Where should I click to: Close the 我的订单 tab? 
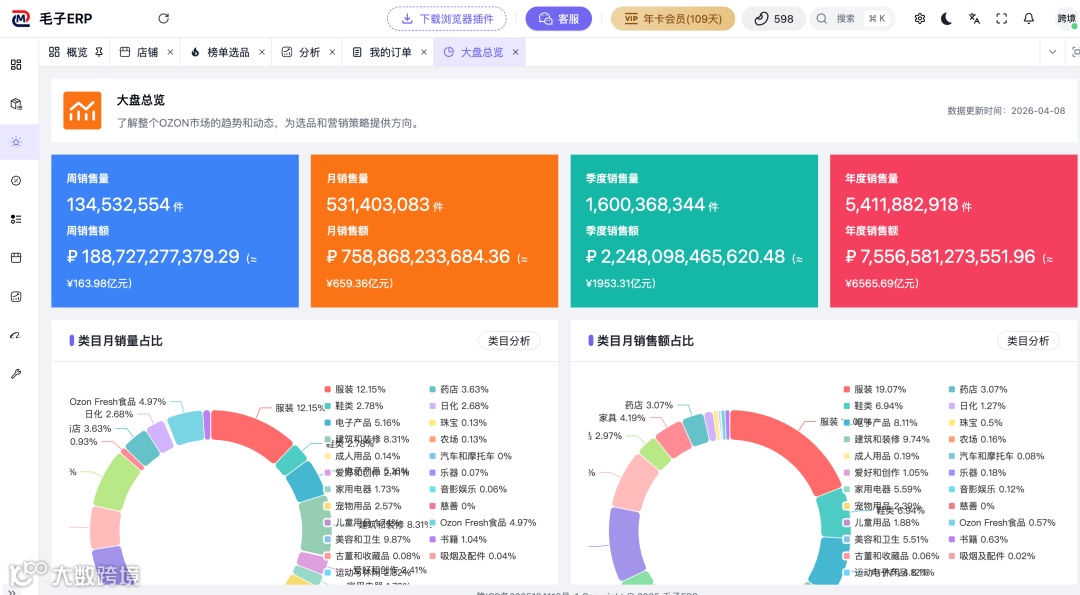[x=424, y=52]
